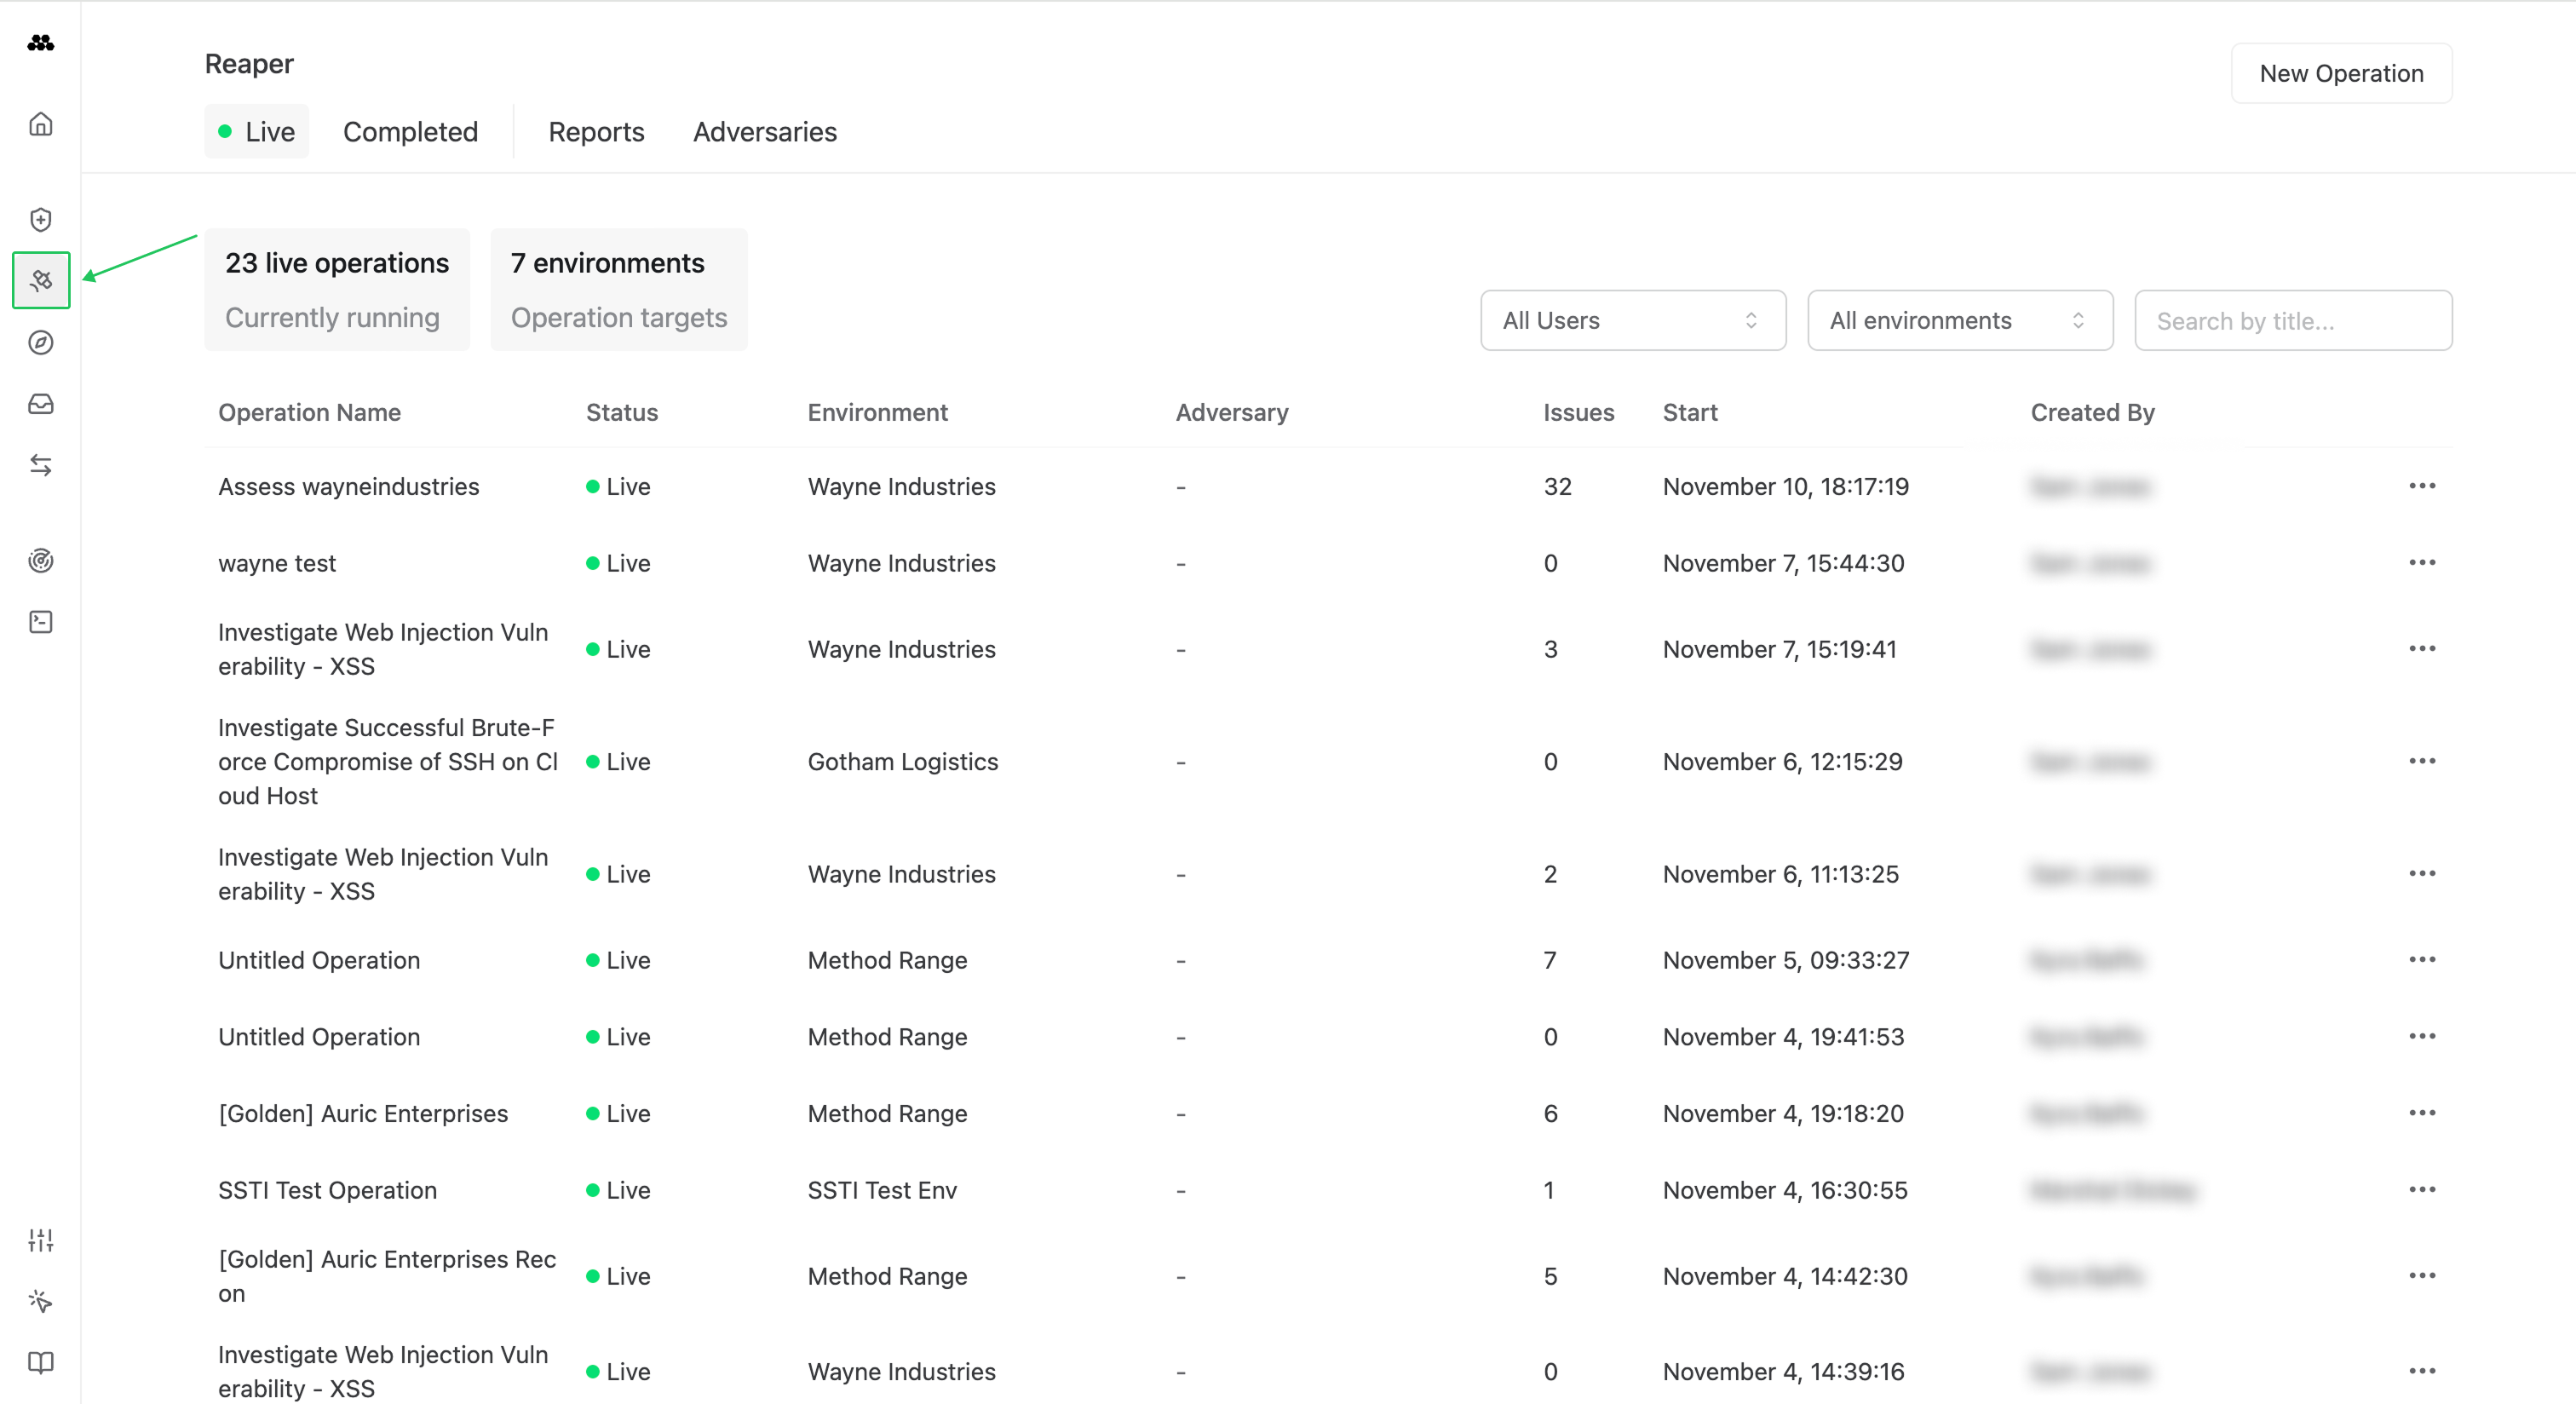Open the Reports tab
This screenshot has height=1404, width=2576.
596,132
